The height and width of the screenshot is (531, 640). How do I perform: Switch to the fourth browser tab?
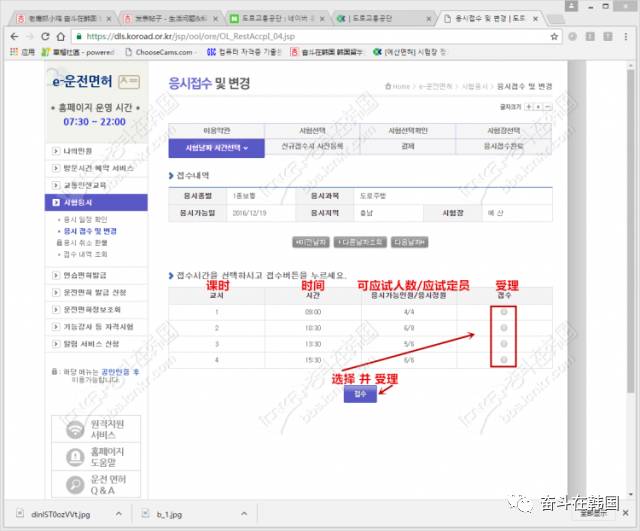click(383, 19)
